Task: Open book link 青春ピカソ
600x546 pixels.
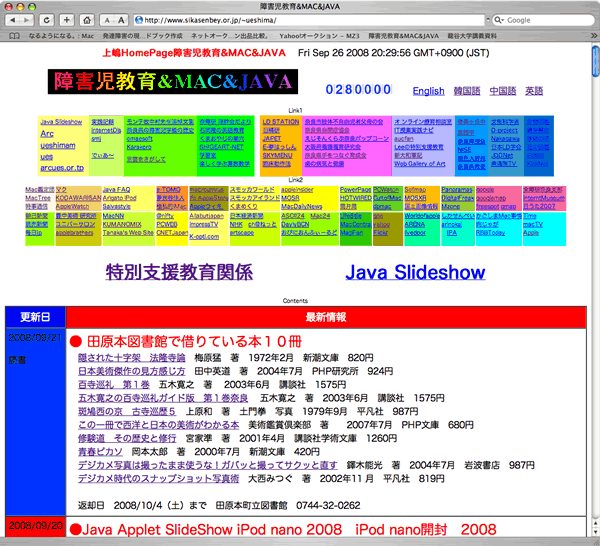Action: point(100,452)
